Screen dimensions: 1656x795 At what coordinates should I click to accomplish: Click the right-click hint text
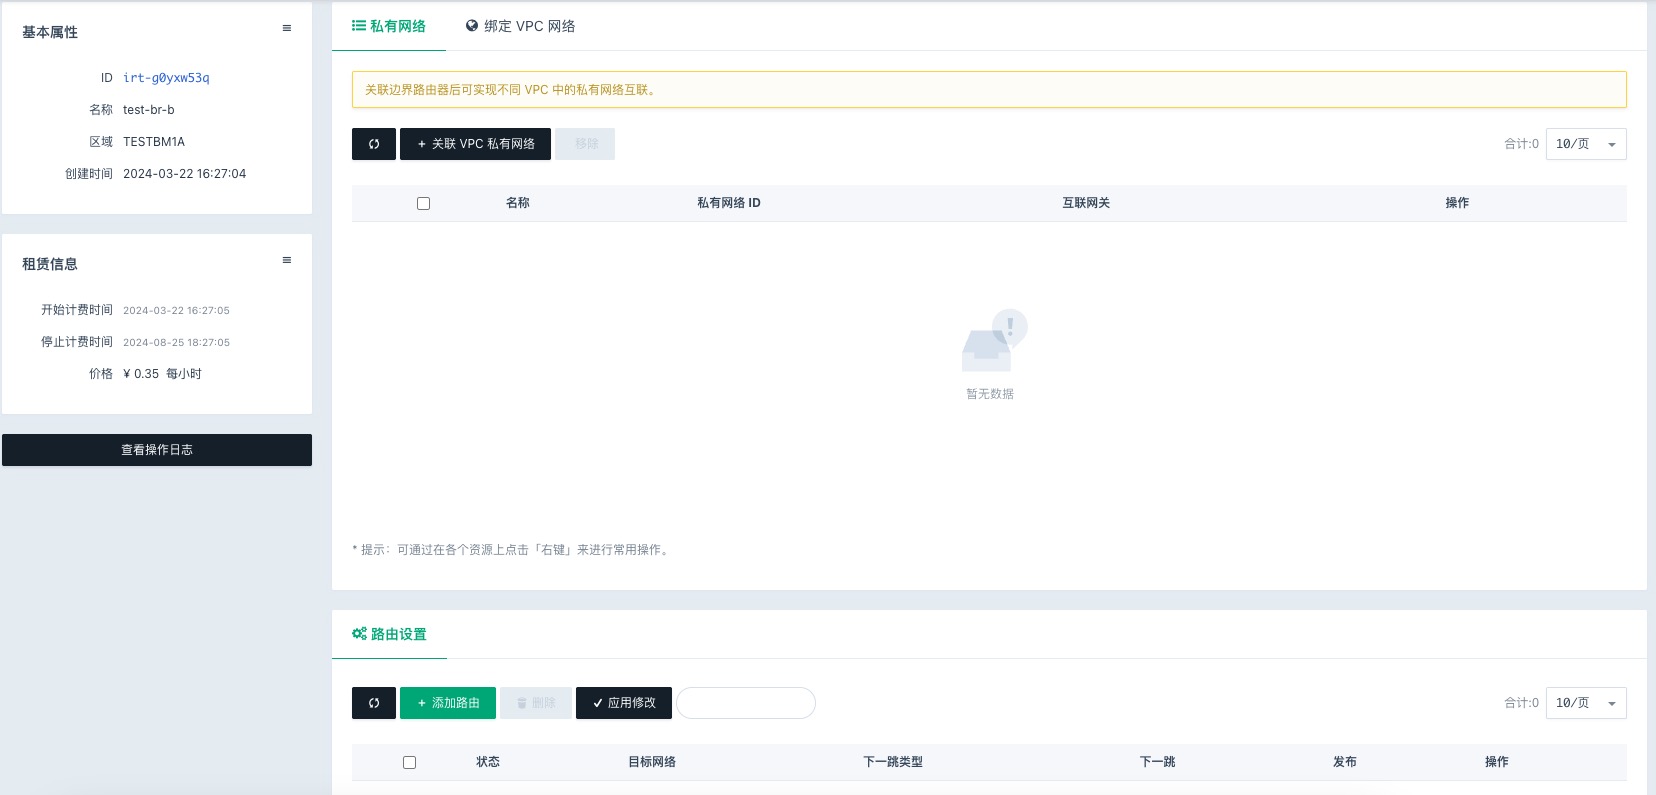(x=511, y=550)
